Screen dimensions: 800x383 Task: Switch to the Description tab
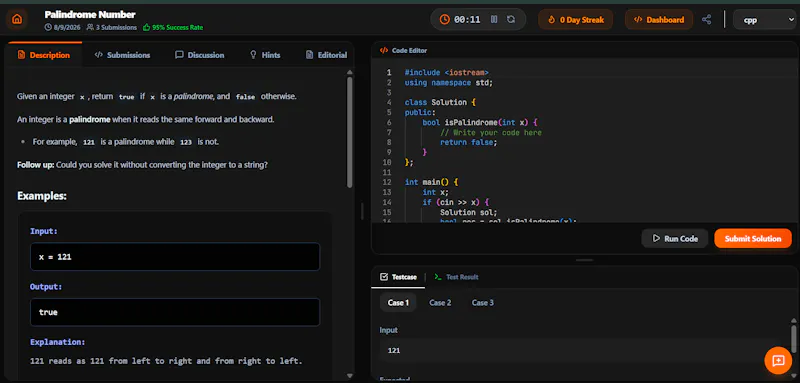(44, 55)
